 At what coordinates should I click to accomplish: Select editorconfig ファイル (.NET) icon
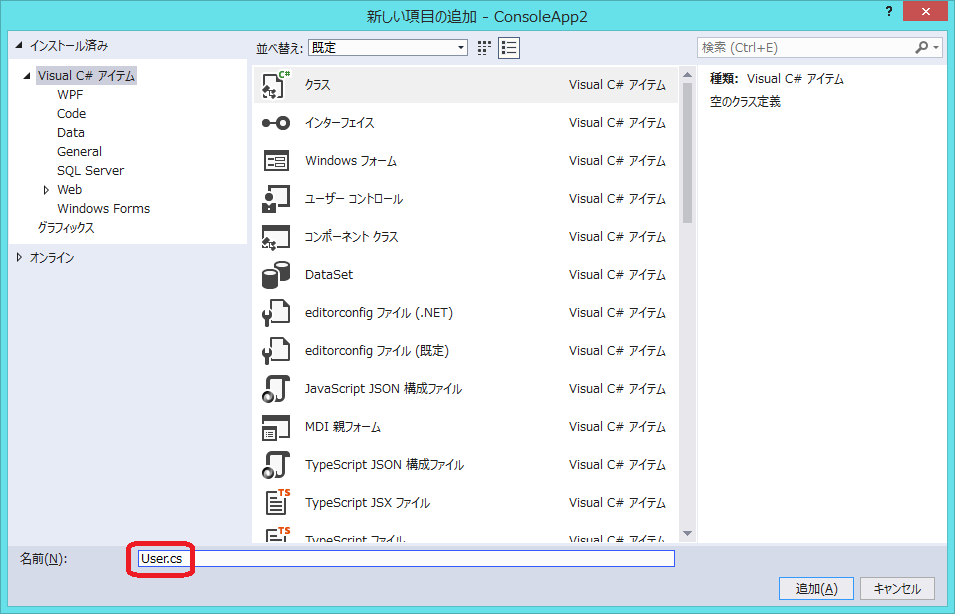click(x=276, y=313)
